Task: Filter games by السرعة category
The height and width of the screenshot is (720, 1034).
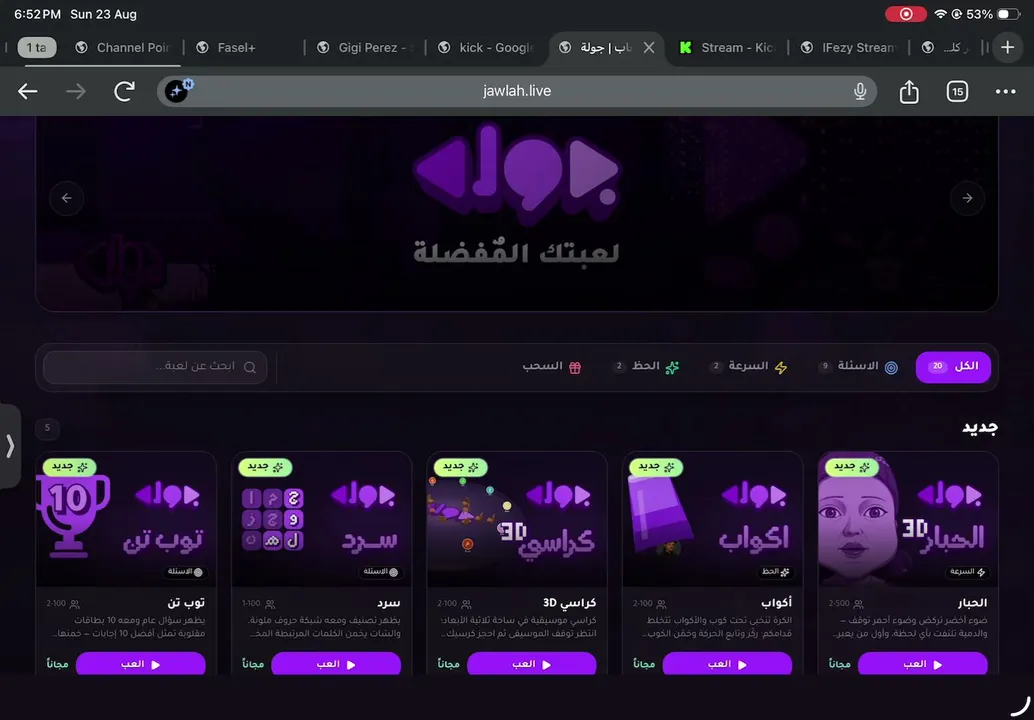Action: click(748, 367)
